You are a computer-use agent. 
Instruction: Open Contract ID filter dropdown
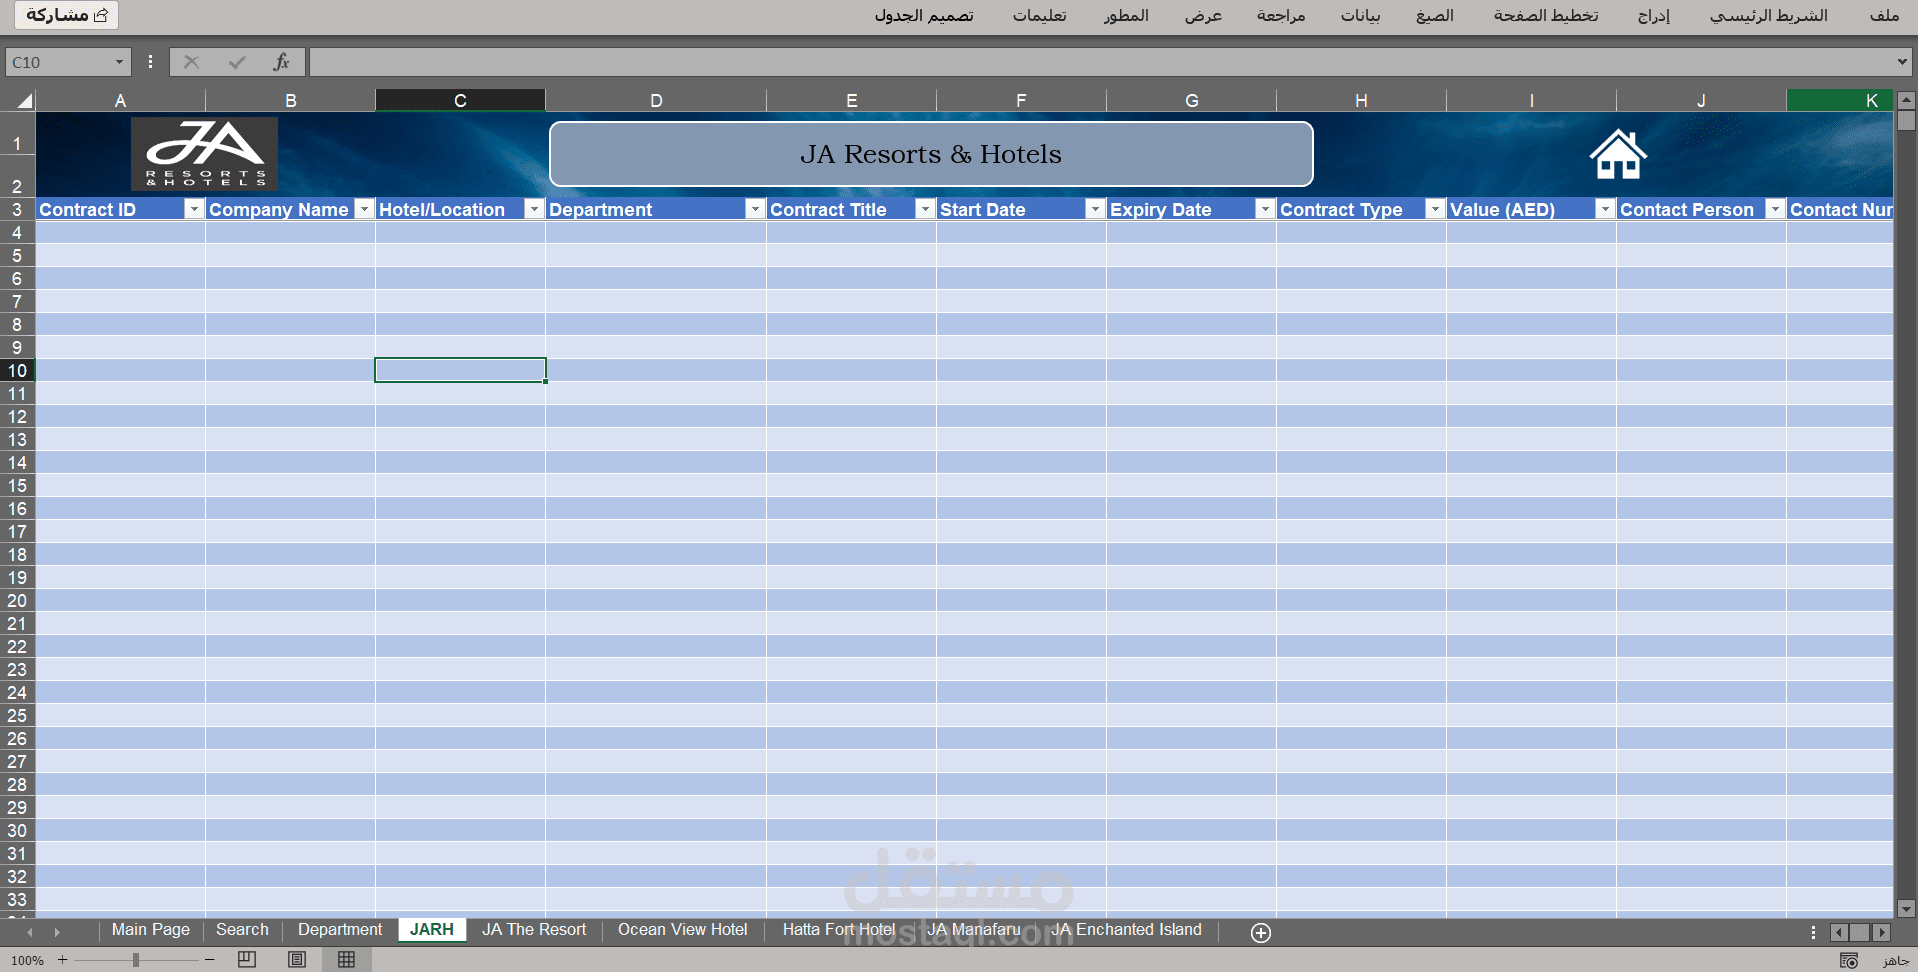tap(194, 209)
